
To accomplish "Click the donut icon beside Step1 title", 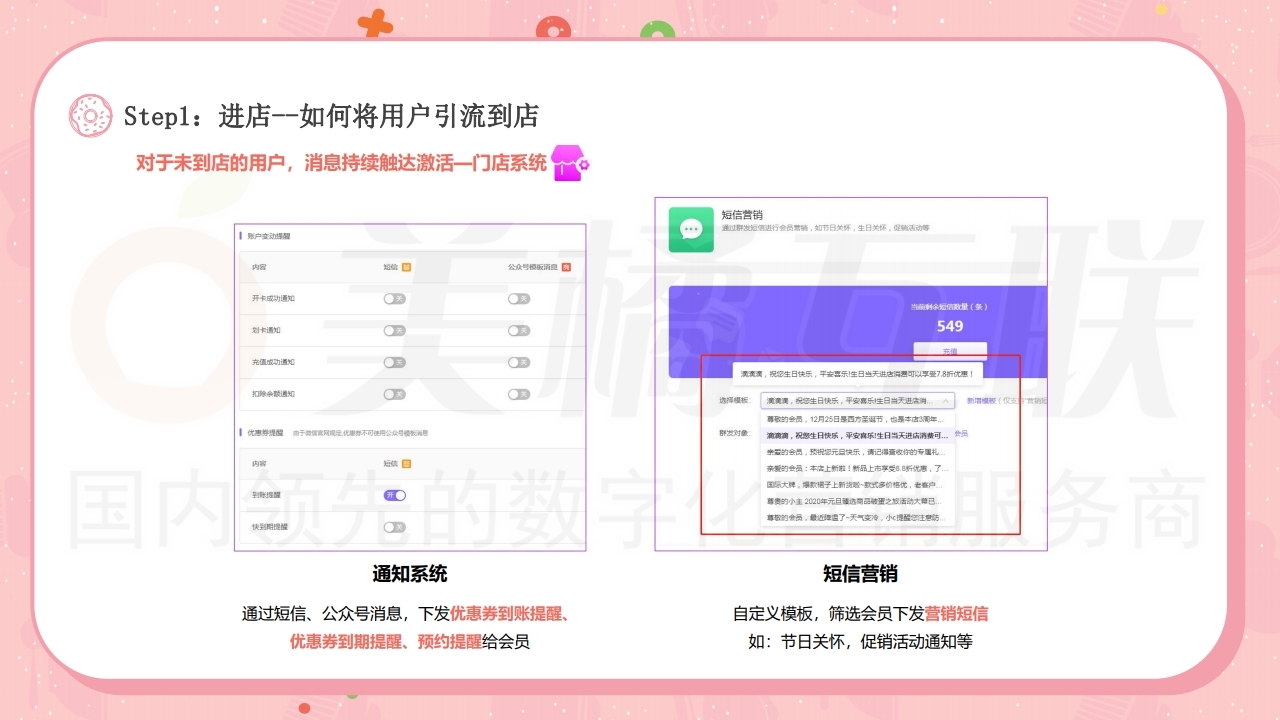I will coord(90,116).
